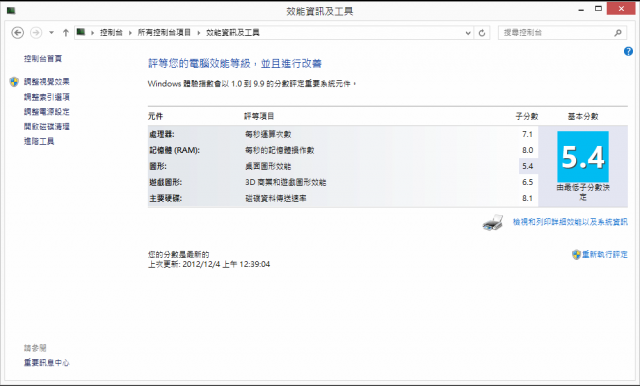640x386 pixels.
Task: Open 進階工具 link
Action: click(39, 141)
